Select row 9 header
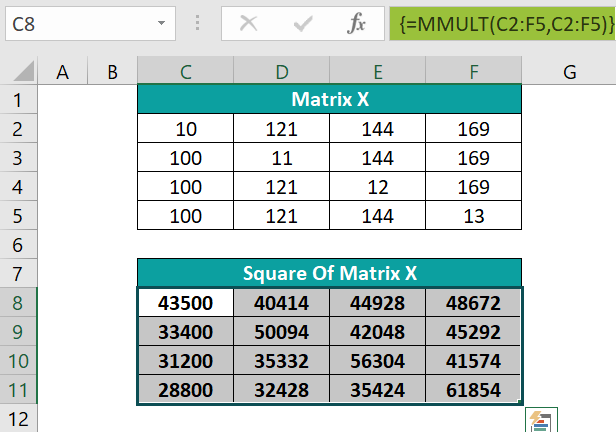This screenshot has height=432, width=616. click(x=18, y=331)
